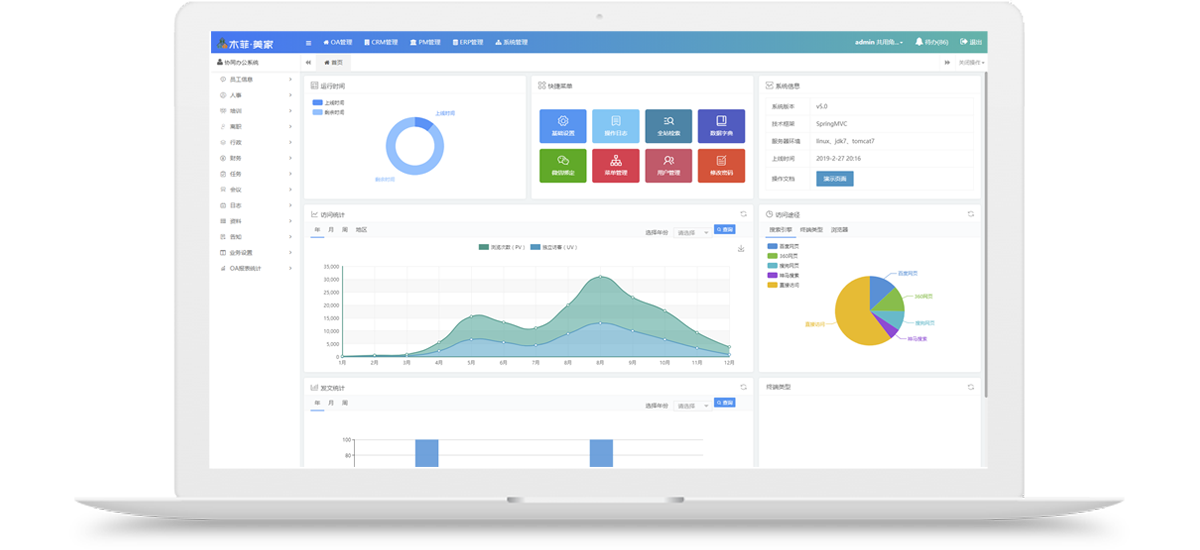Click the 8月 peak data point on PV curve
The image size is (1200, 550).
pos(600,277)
